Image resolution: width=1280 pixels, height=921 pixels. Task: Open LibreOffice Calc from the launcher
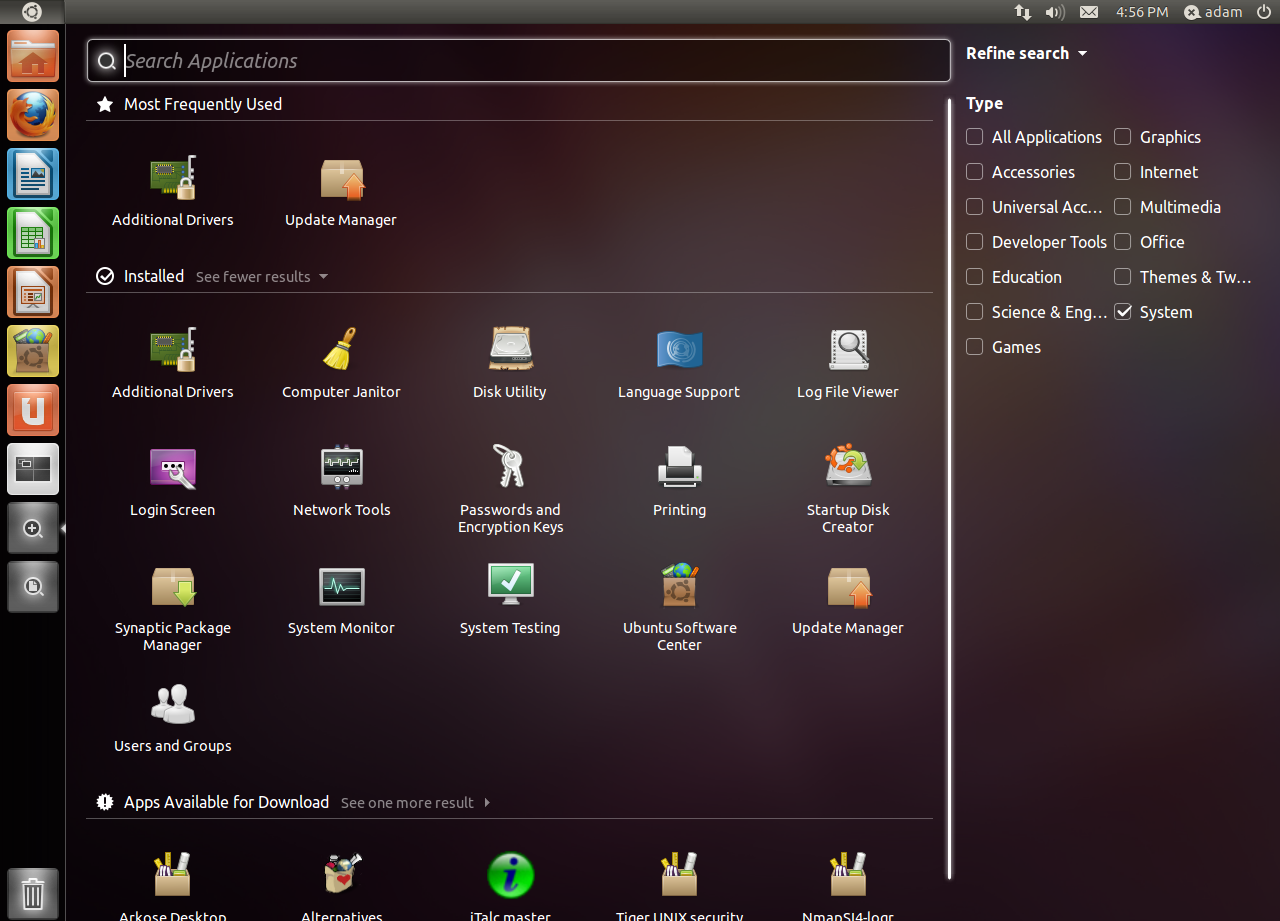pyautogui.click(x=33, y=233)
